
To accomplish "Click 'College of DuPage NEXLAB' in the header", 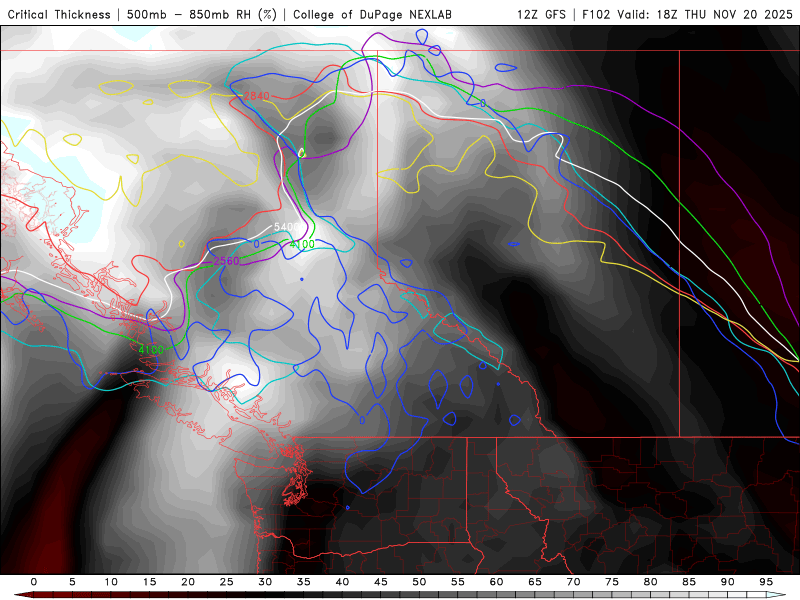I will coord(372,14).
